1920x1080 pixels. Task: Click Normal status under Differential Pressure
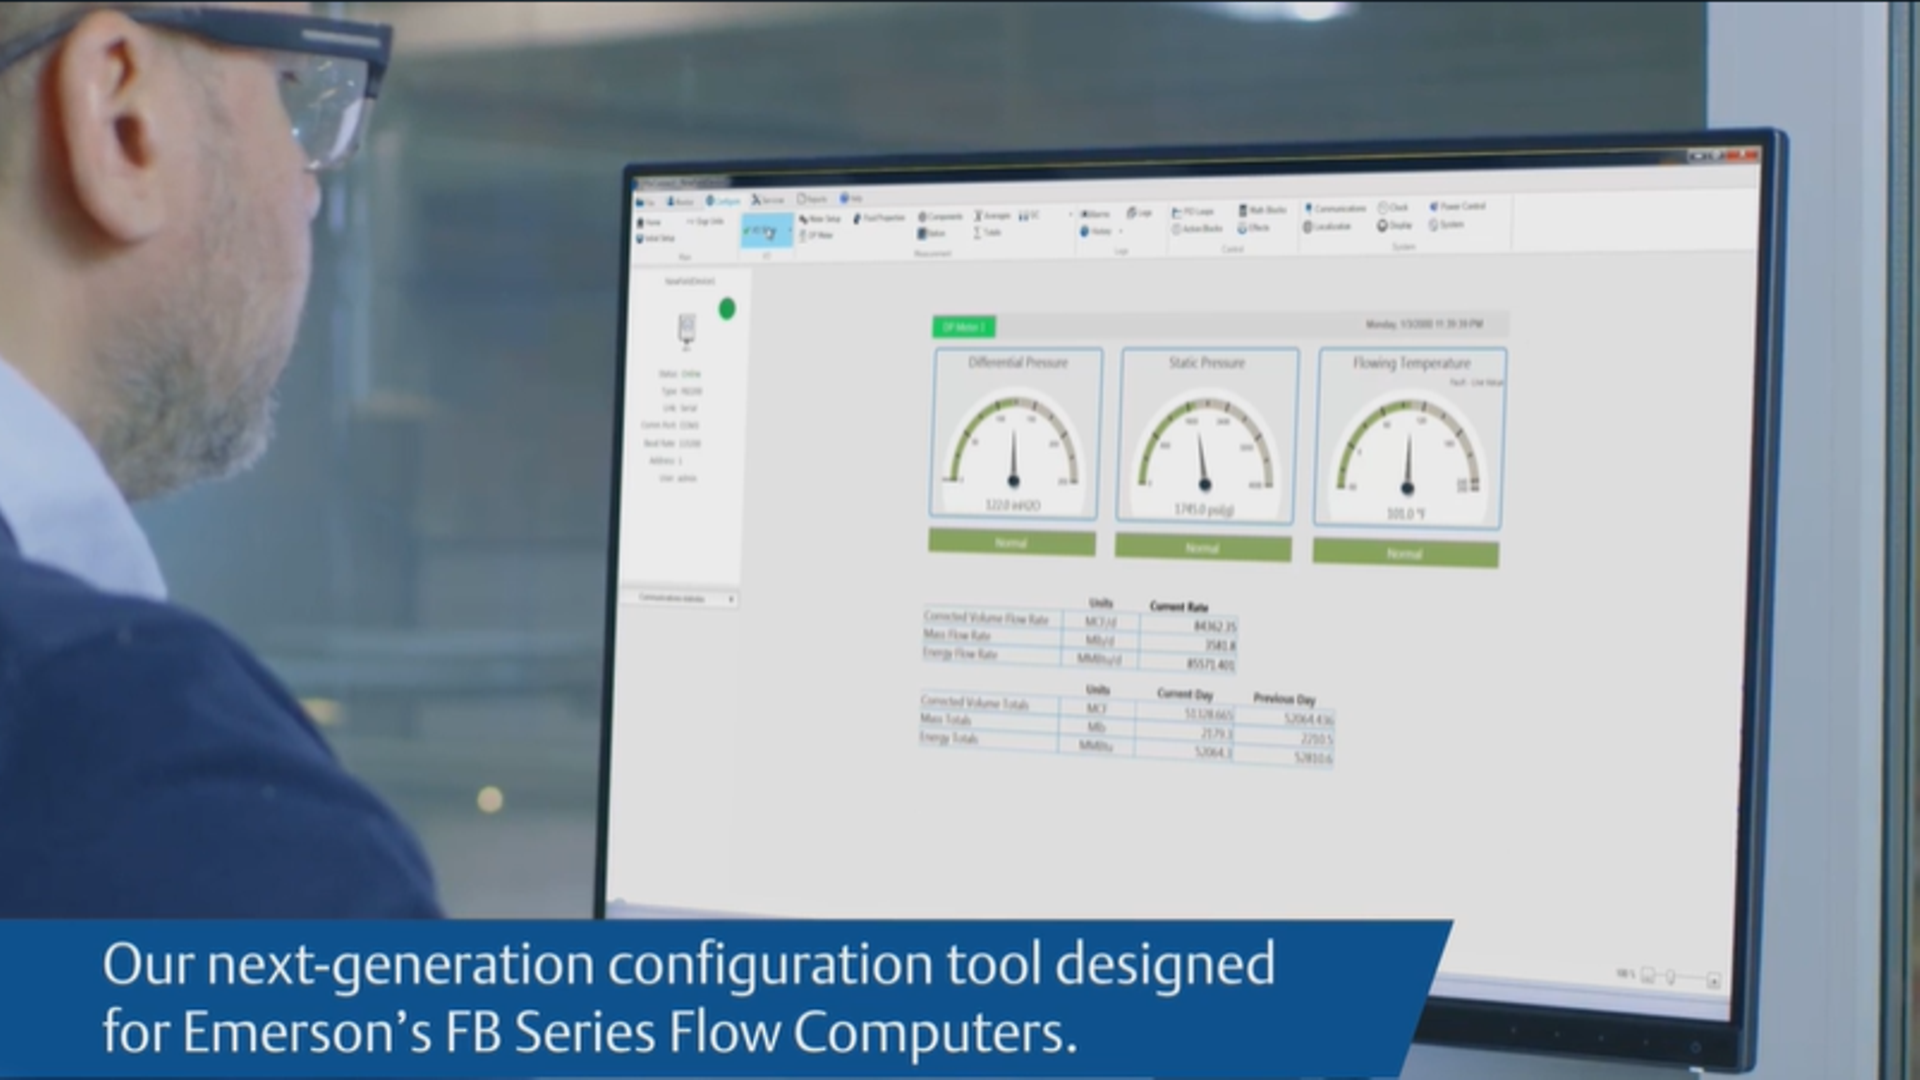1011,543
